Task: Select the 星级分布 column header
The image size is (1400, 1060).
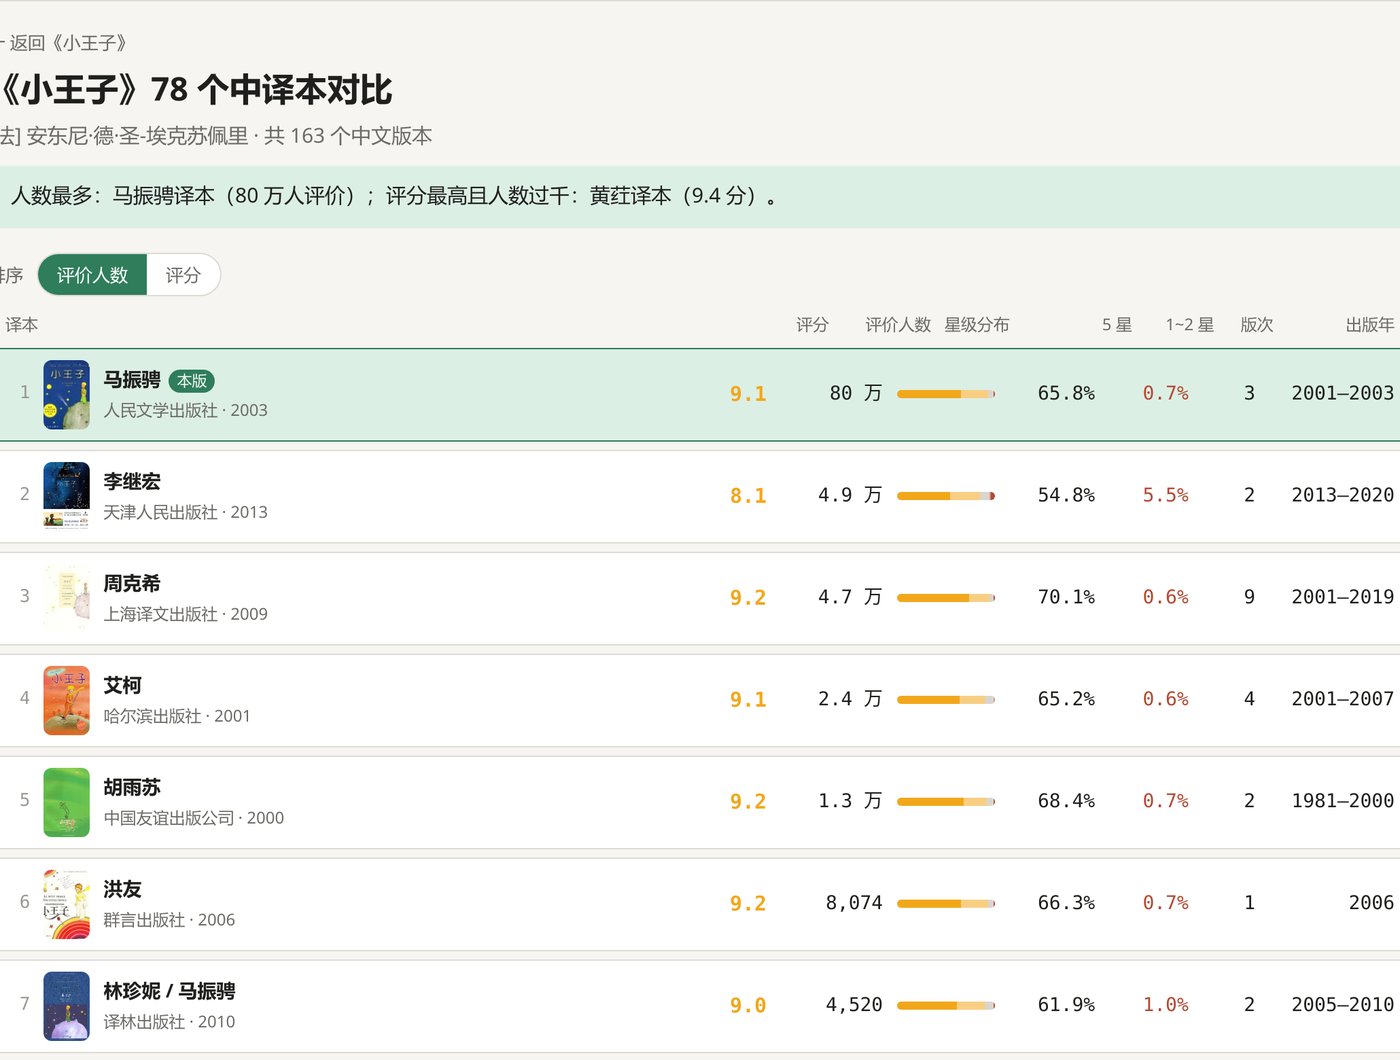Action: coord(977,325)
